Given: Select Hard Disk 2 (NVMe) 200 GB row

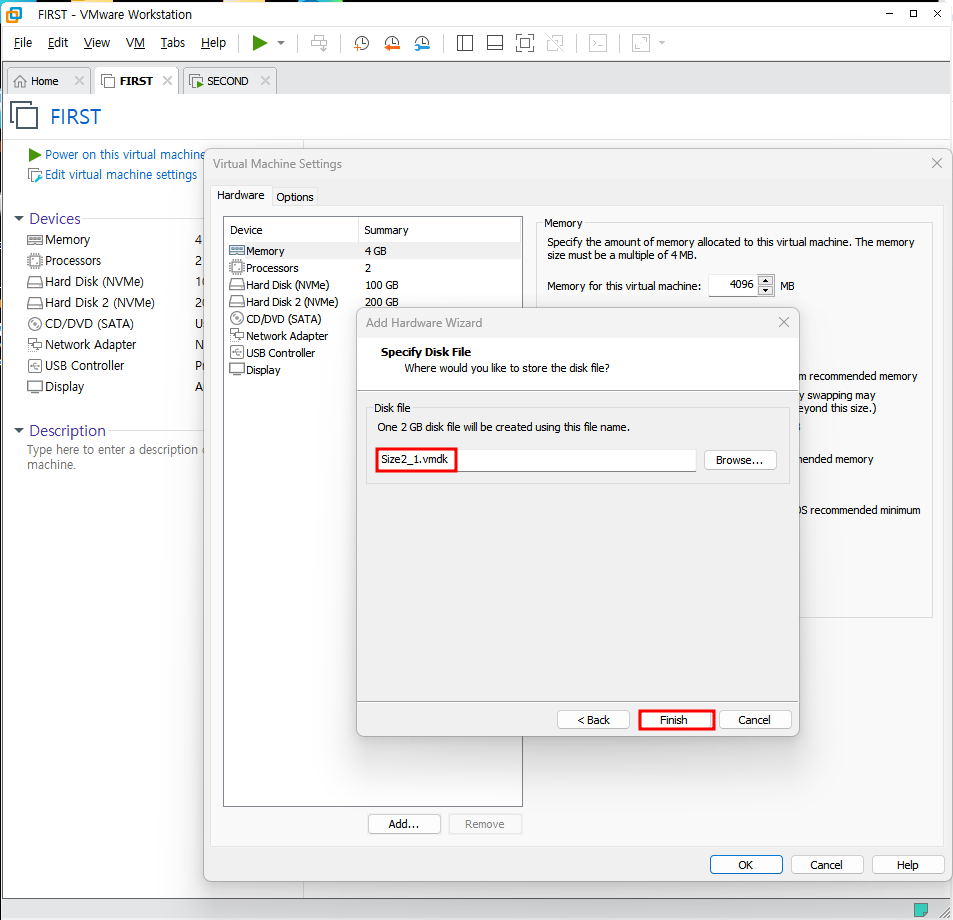Looking at the screenshot, I should click(373, 302).
